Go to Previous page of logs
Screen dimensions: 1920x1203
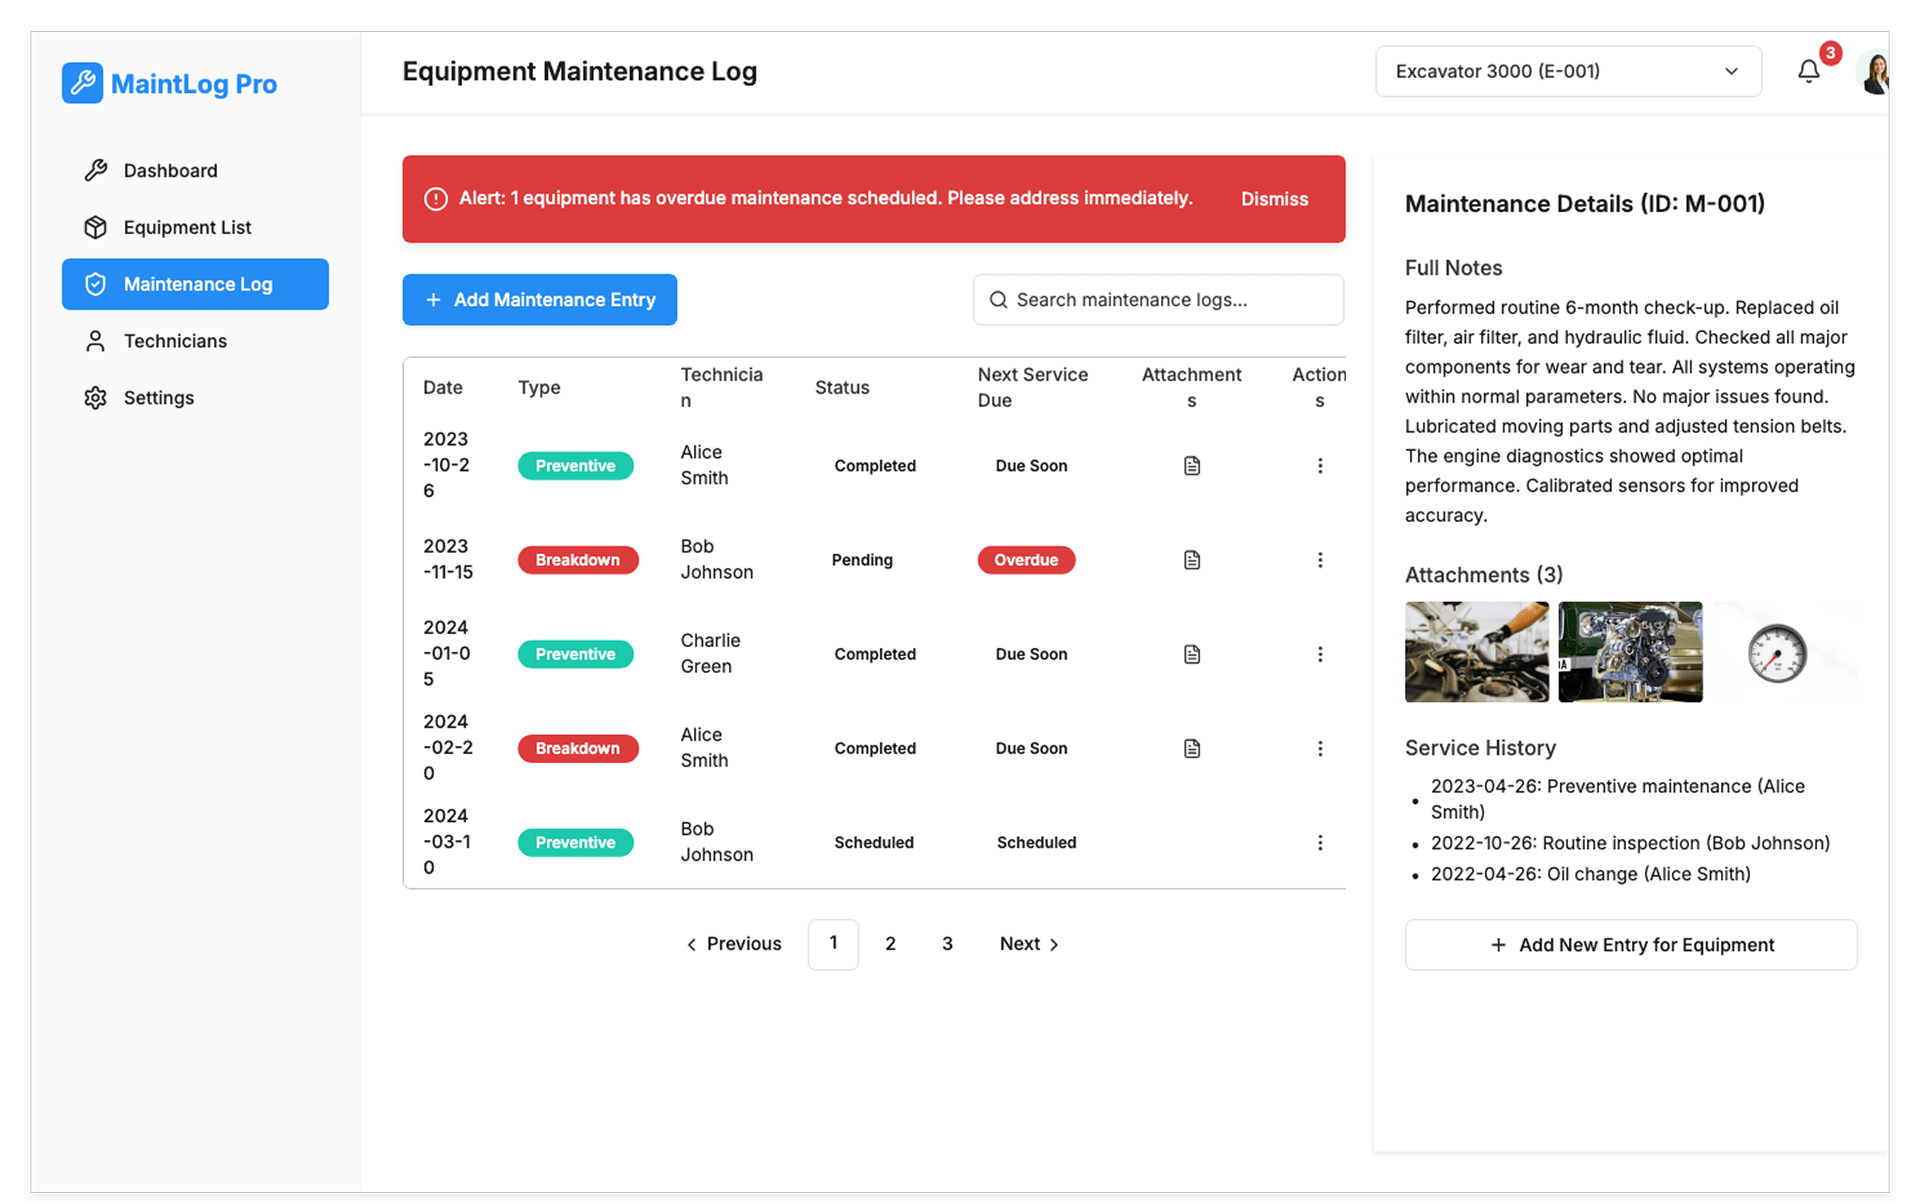pos(734,944)
